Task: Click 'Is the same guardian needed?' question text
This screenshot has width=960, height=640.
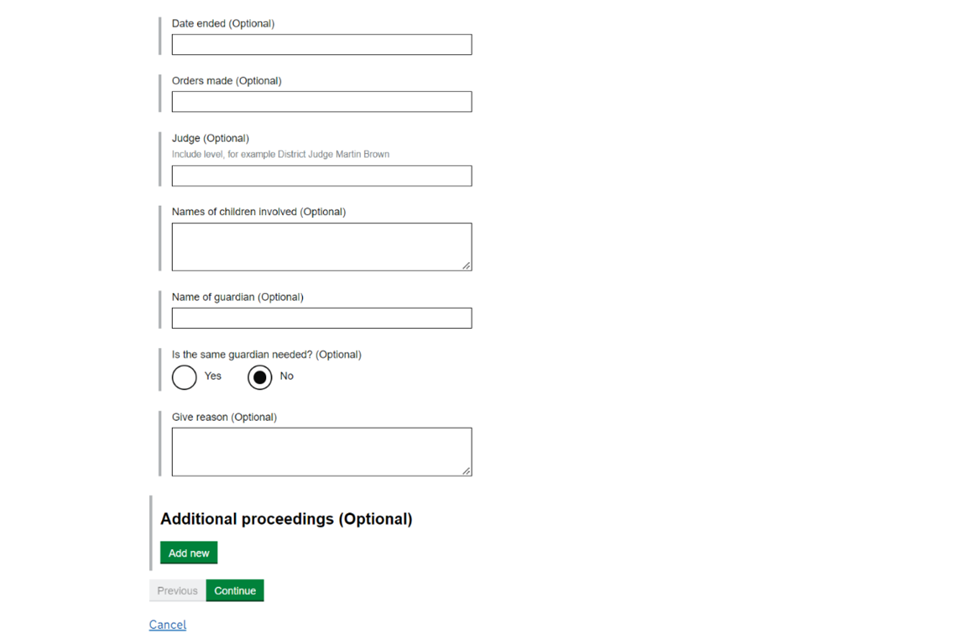Action: (266, 355)
